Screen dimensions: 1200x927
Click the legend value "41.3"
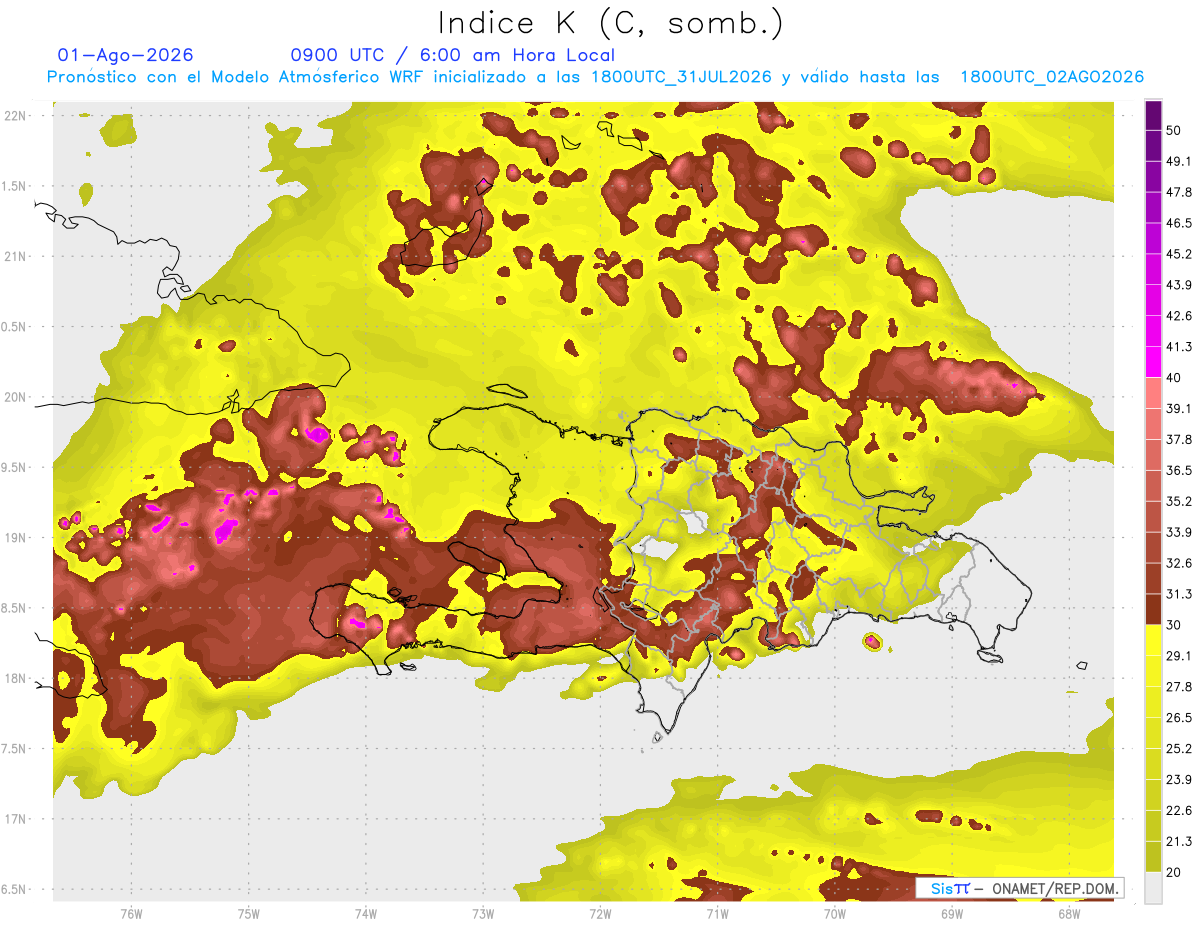pos(1178,347)
